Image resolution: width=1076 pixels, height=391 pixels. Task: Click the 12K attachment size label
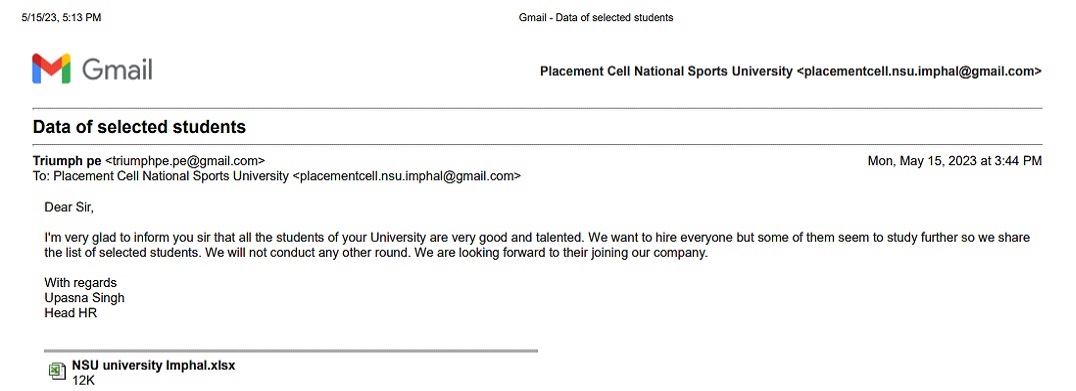pyautogui.click(x=83, y=380)
